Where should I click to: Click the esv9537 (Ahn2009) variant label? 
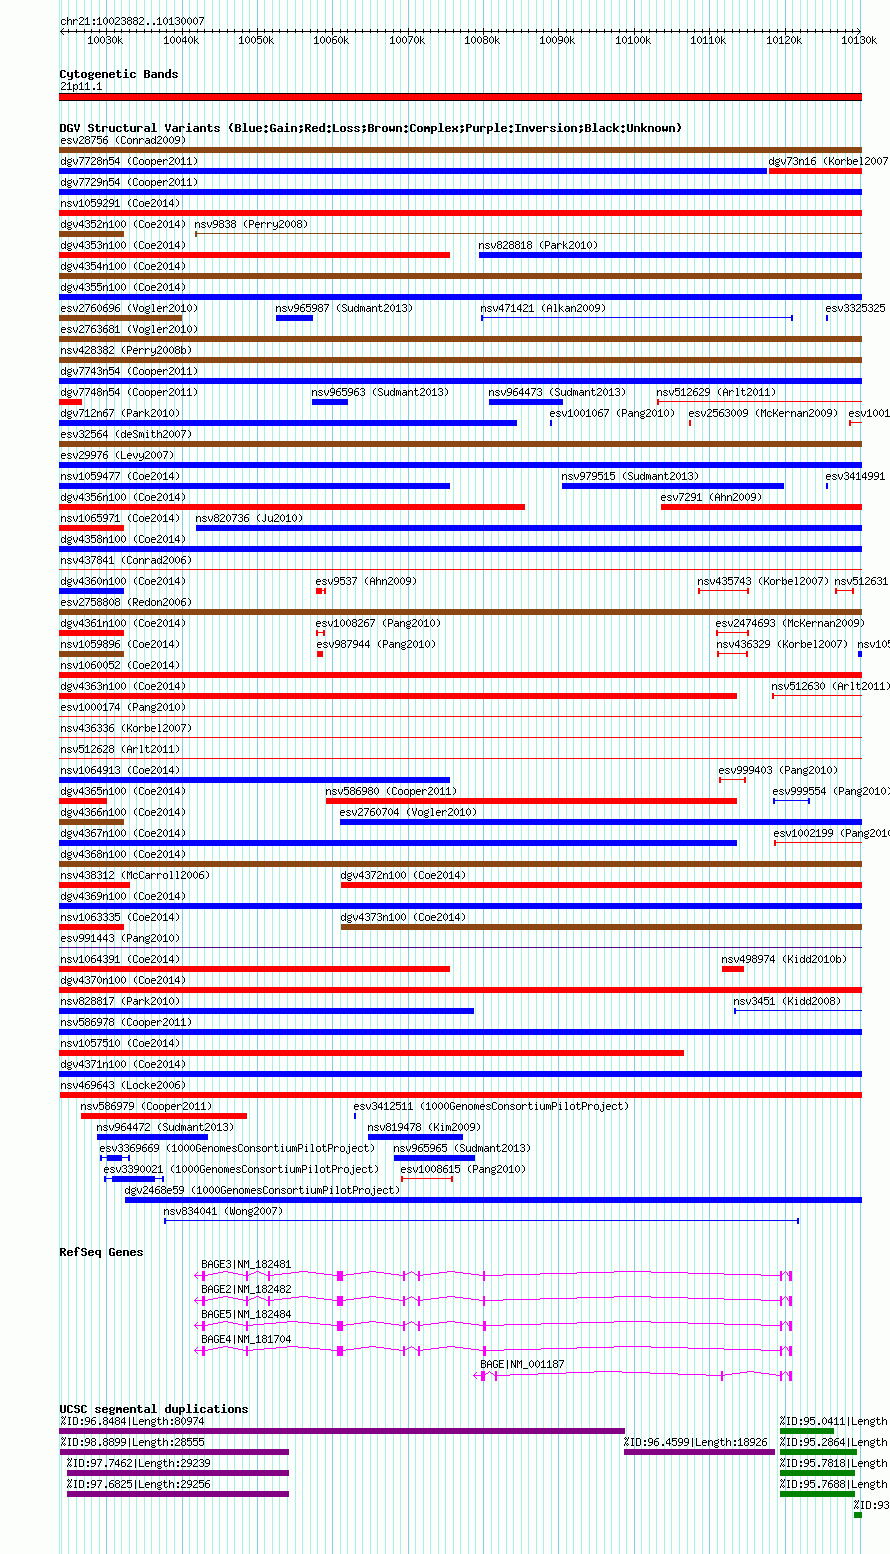367,582
